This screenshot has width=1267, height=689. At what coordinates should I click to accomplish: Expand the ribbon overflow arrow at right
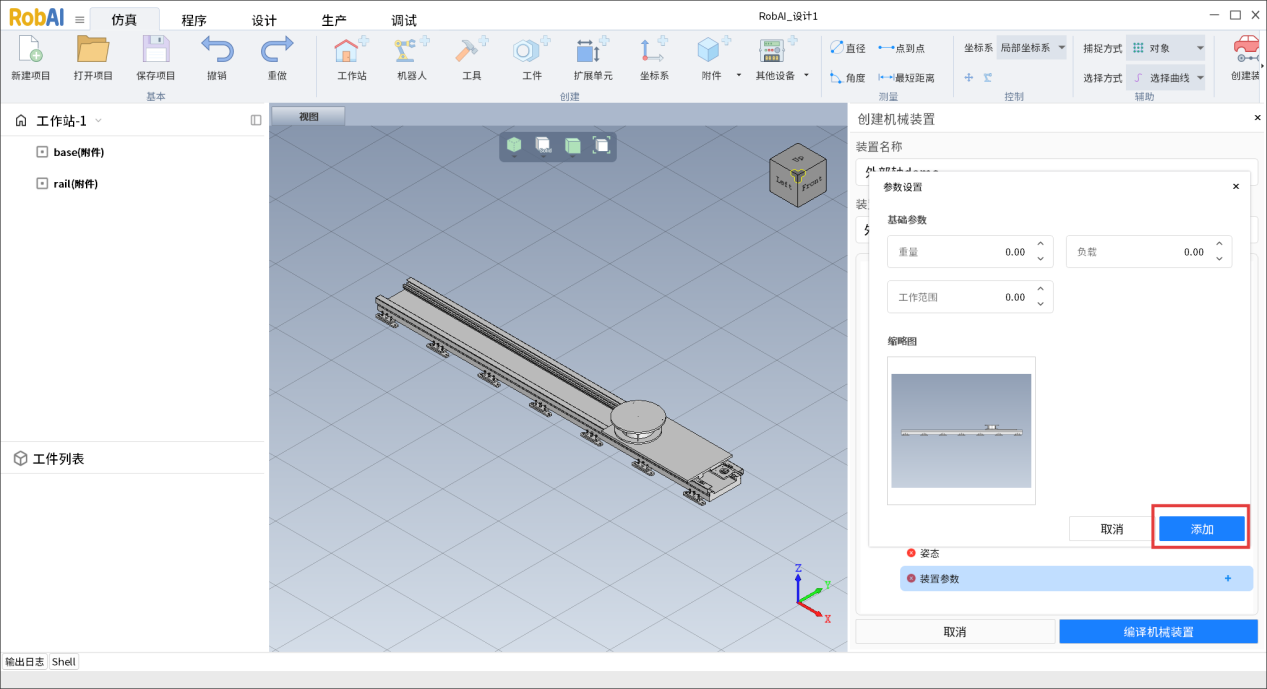click(x=1262, y=66)
